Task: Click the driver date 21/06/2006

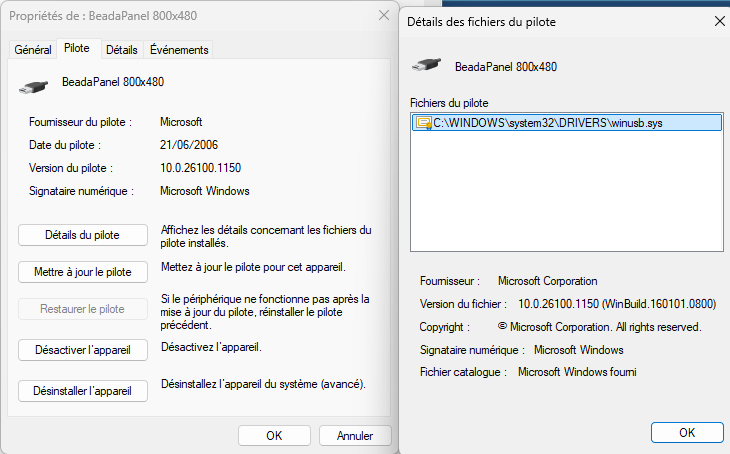Action: [x=189, y=145]
